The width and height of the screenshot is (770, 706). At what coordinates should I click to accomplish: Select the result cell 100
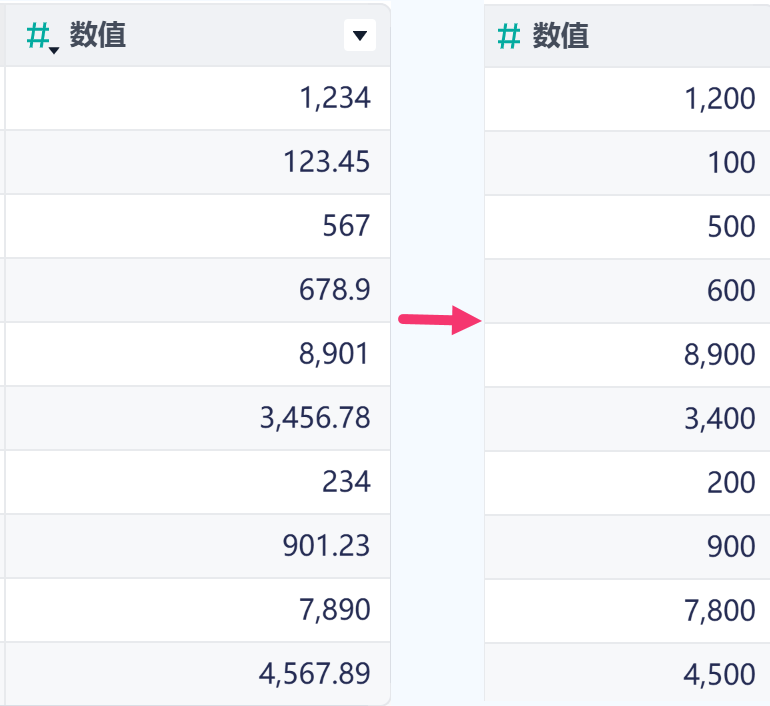tap(627, 163)
